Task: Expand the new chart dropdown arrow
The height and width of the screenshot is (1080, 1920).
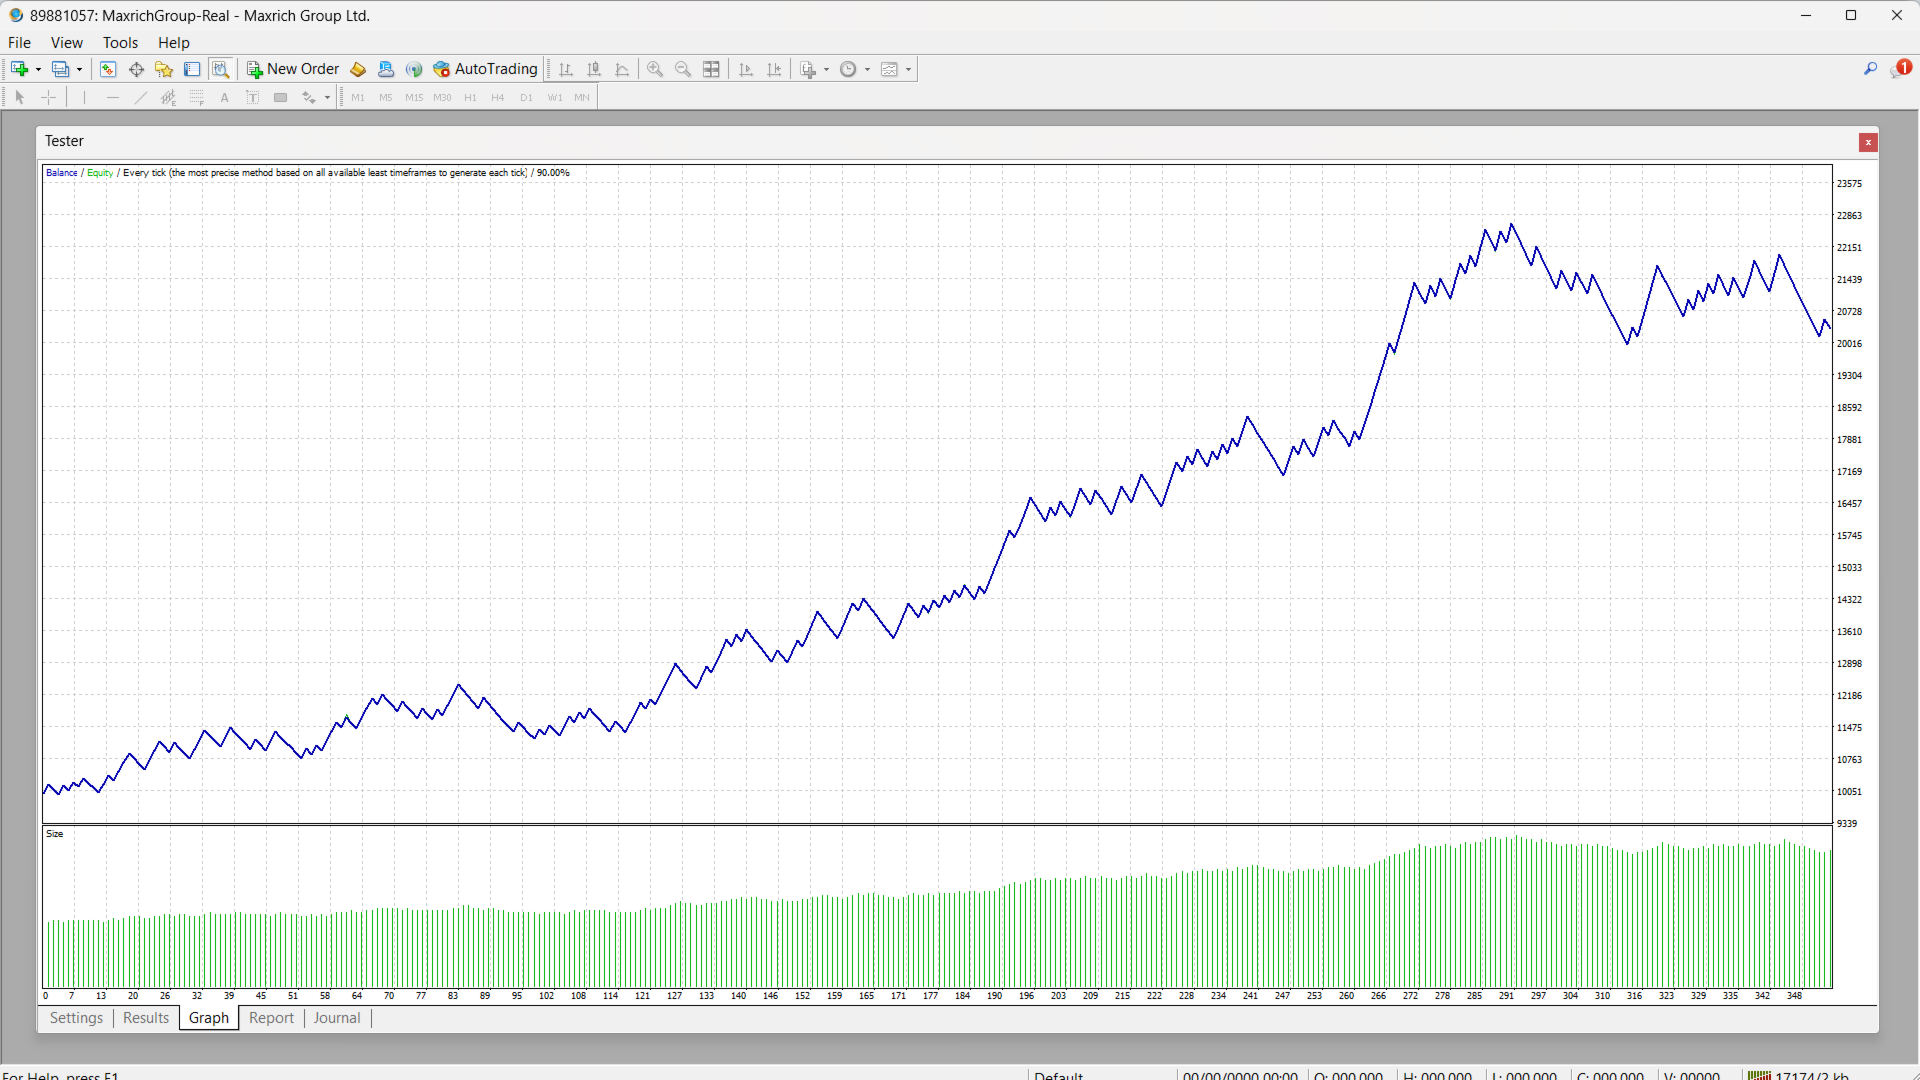Action: [x=38, y=70]
